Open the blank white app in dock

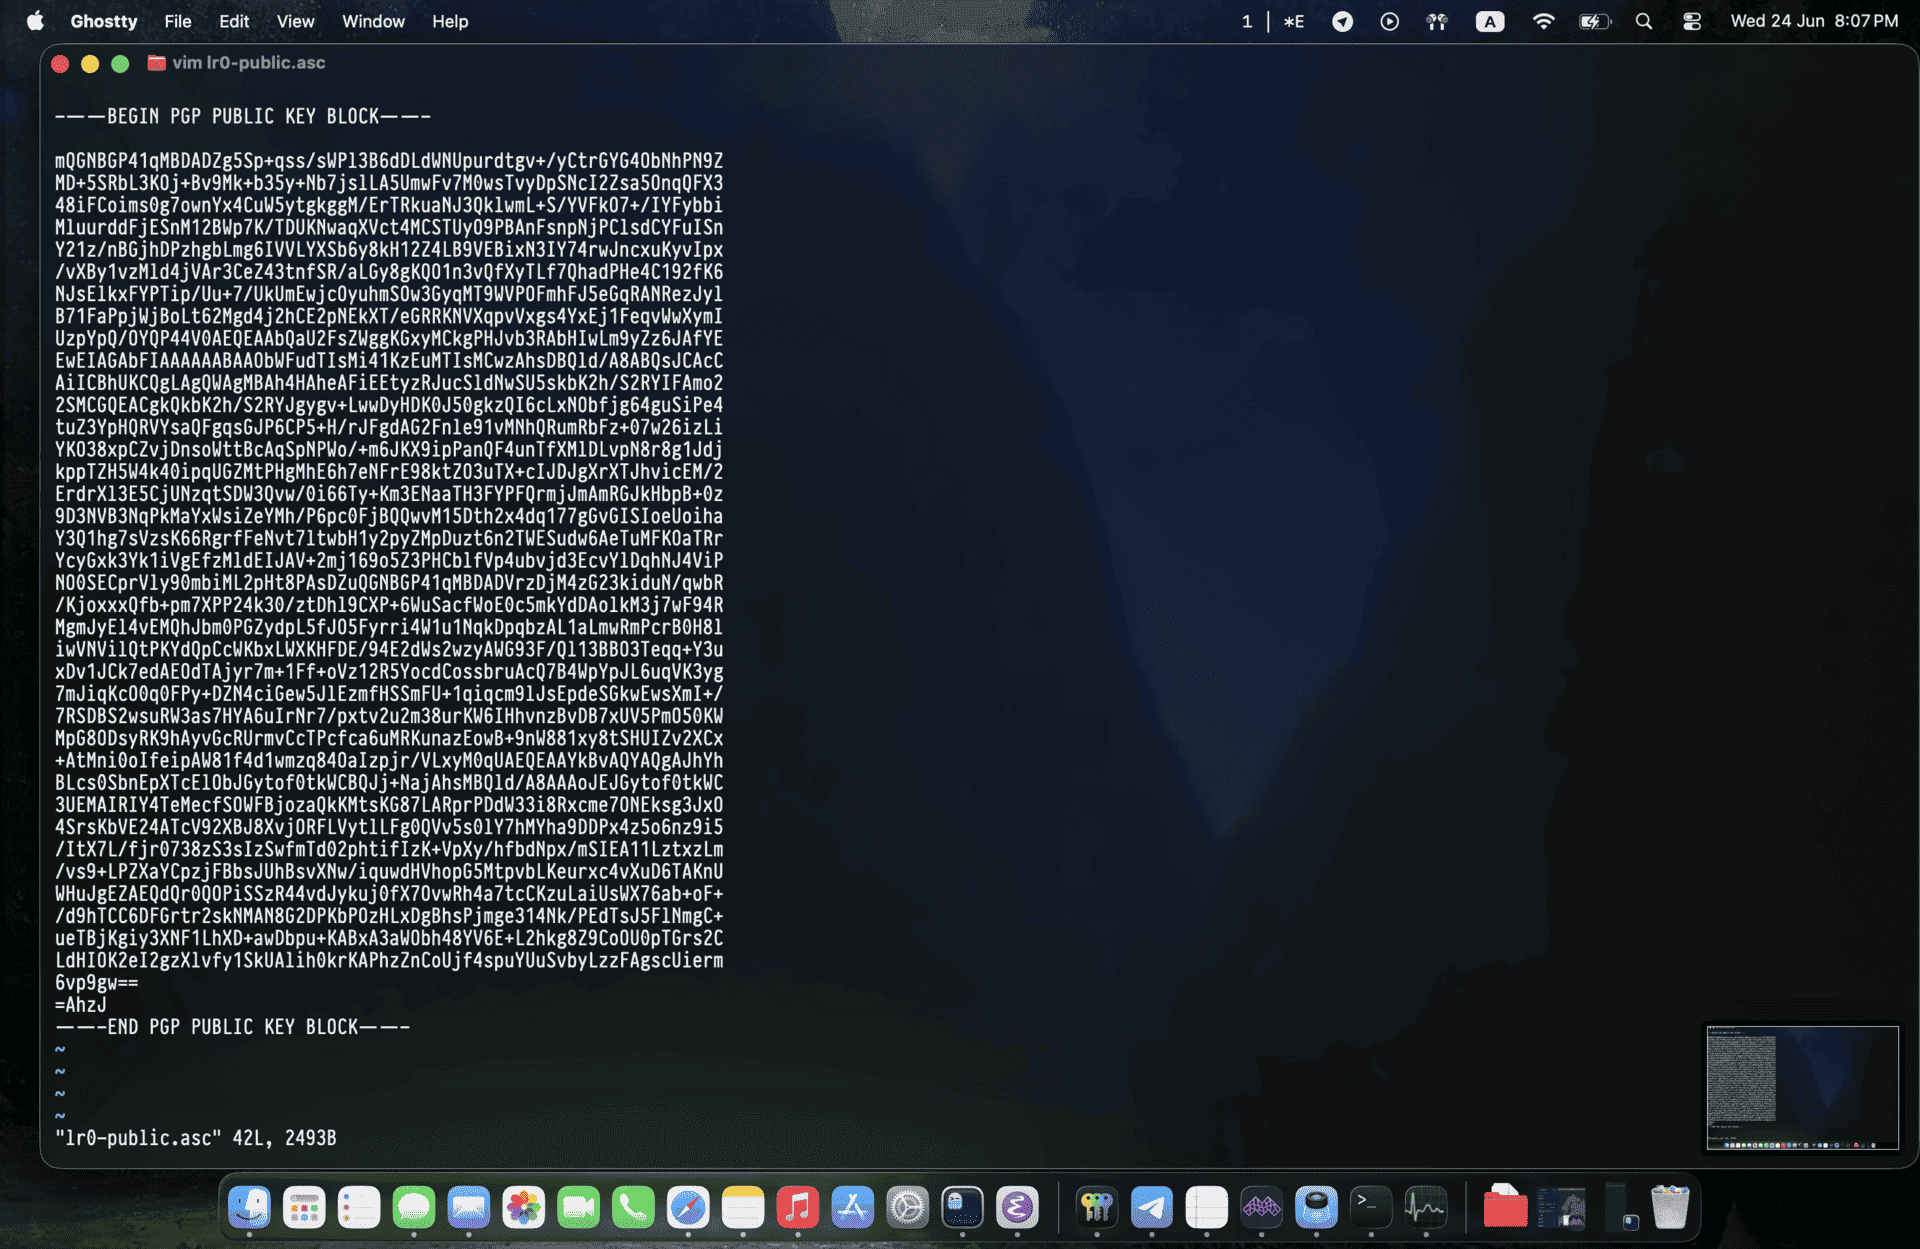point(1207,1208)
